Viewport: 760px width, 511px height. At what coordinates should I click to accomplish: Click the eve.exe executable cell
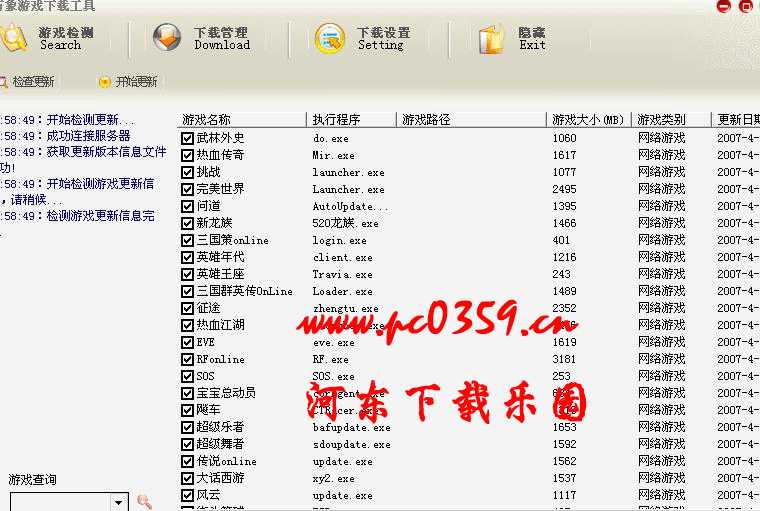(x=334, y=343)
